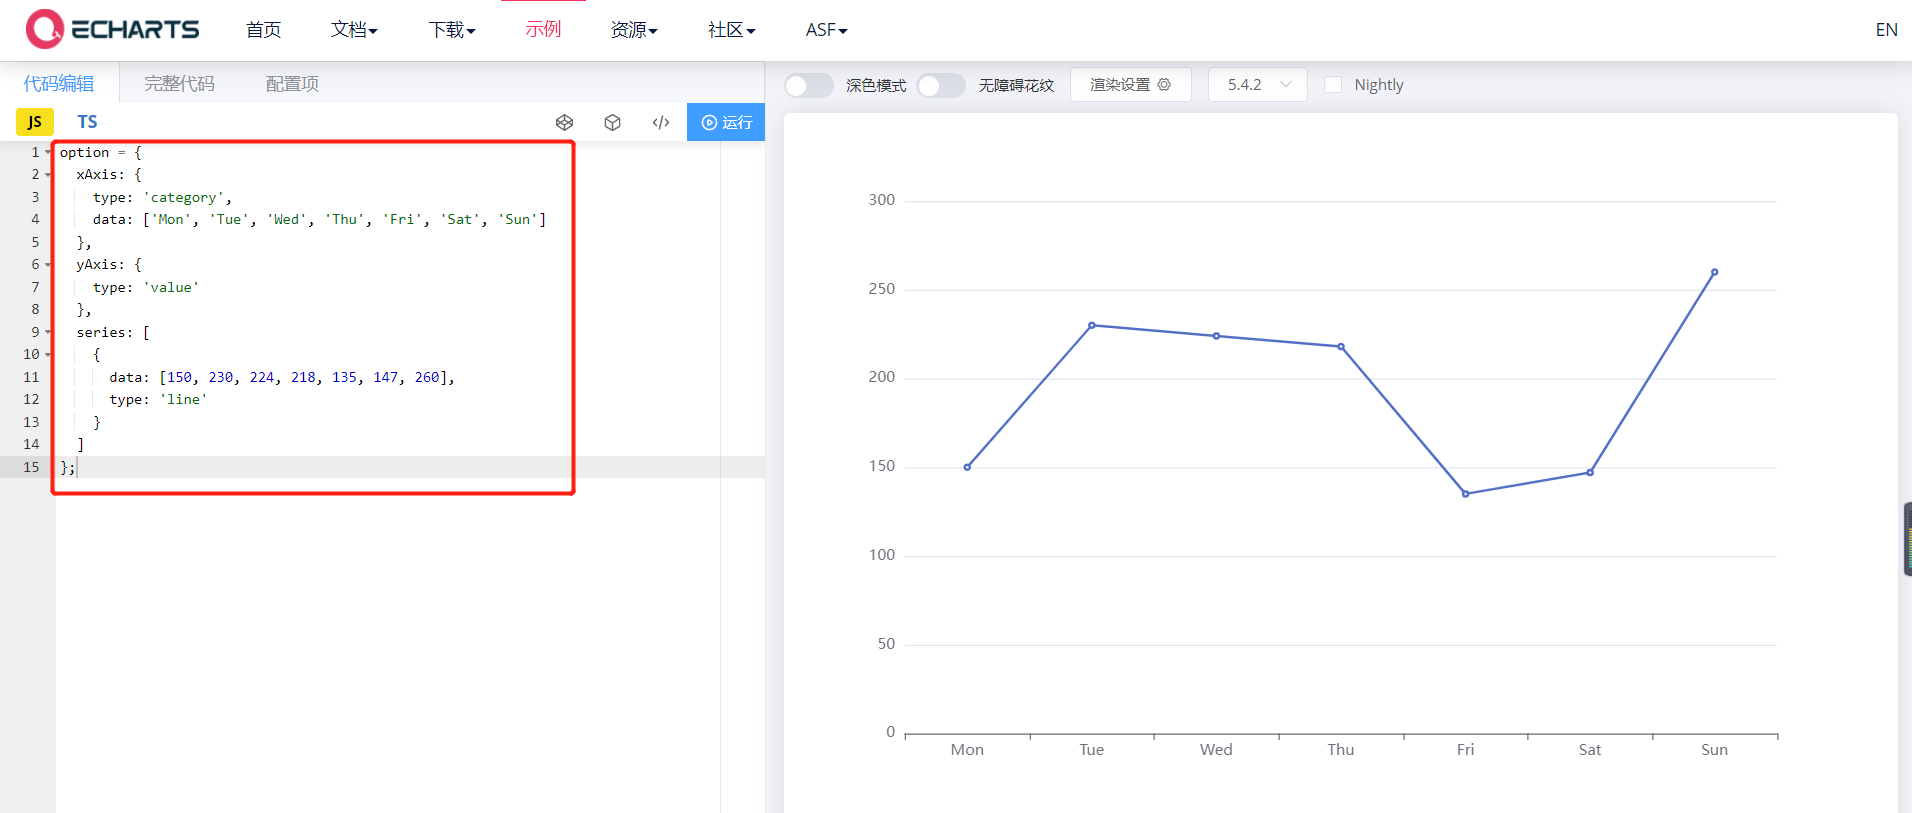Click the Tue data point on chart
Image resolution: width=1912 pixels, height=813 pixels.
[x=1092, y=325]
